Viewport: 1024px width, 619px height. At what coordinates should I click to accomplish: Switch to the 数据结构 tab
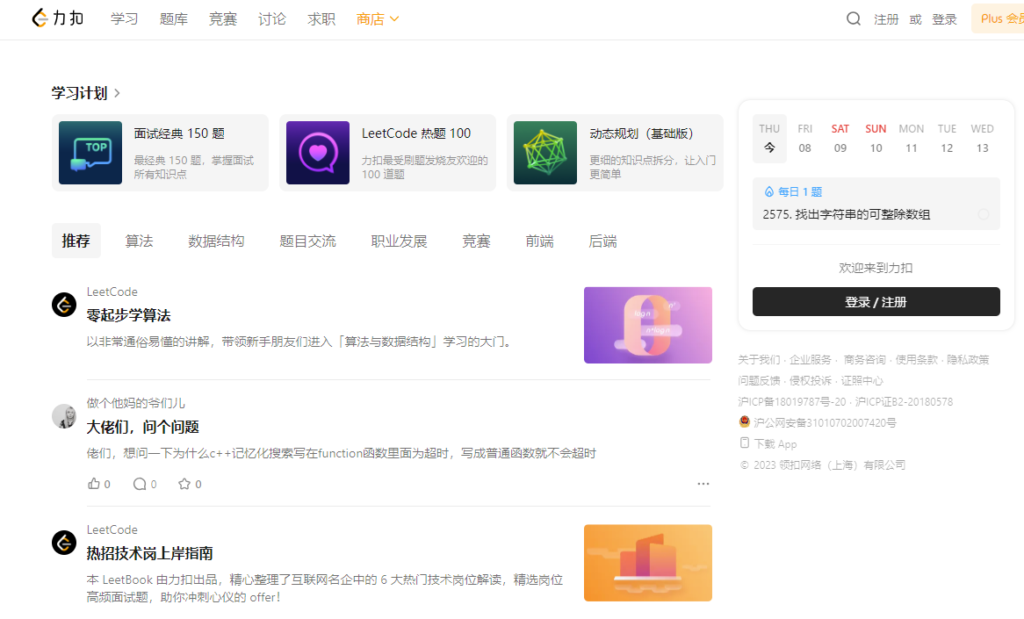pyautogui.click(x=216, y=241)
